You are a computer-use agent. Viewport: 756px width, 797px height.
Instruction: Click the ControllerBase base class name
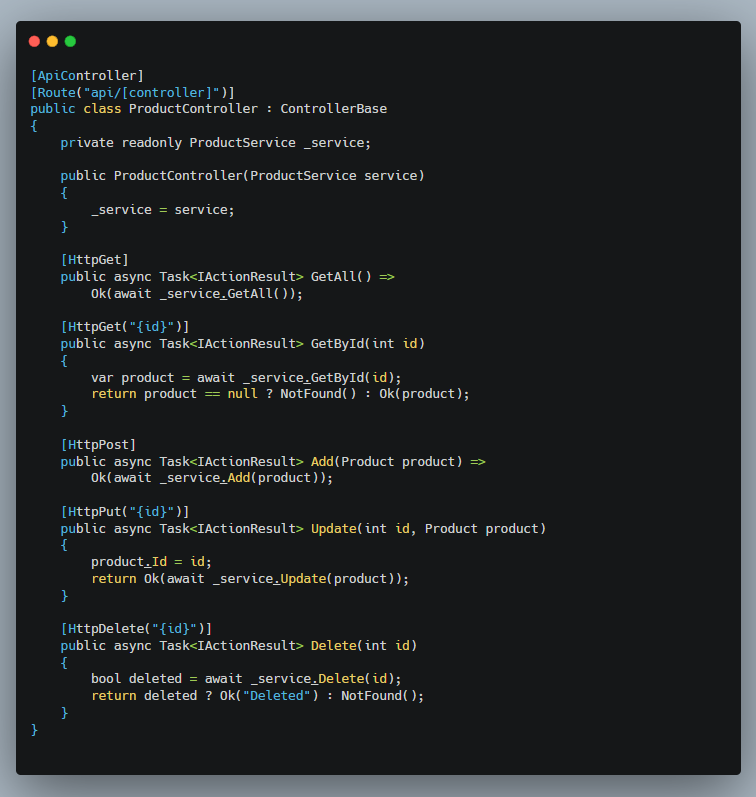[x=334, y=109]
